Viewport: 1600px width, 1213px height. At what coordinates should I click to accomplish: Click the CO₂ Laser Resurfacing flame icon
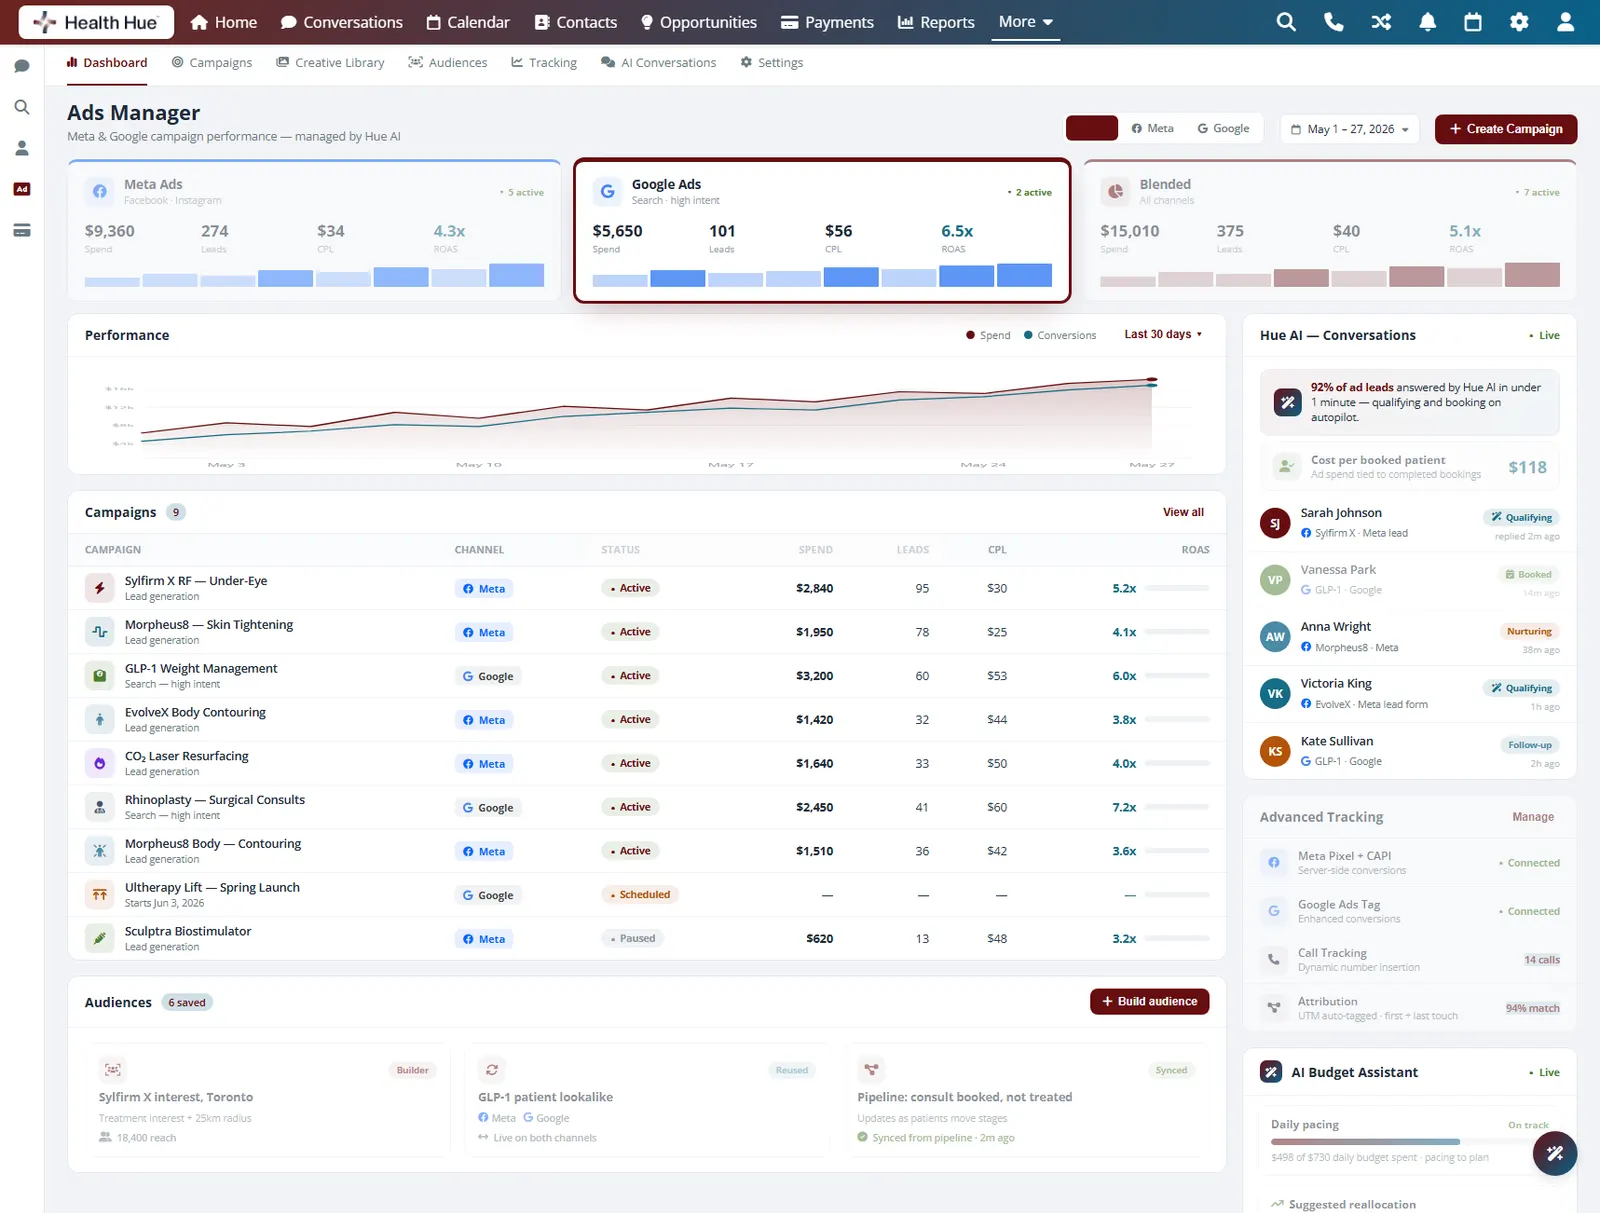pos(100,763)
